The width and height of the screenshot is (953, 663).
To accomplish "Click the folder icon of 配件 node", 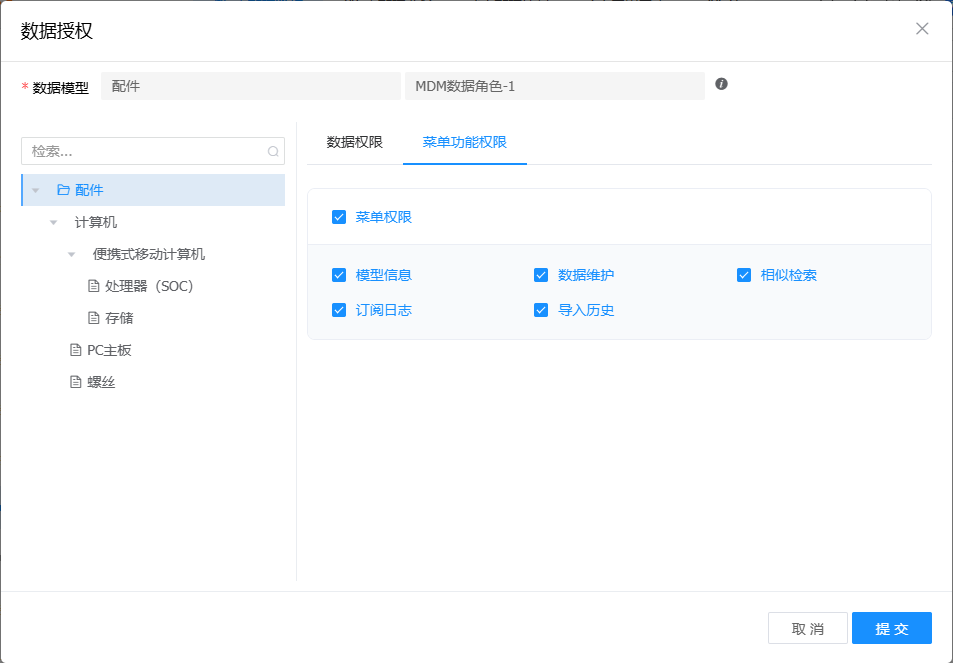I will [x=63, y=190].
